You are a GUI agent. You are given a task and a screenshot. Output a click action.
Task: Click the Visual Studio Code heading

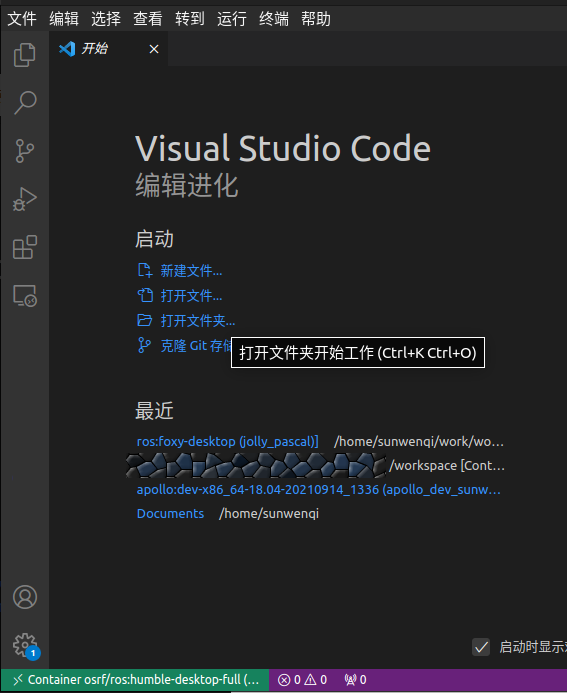click(x=283, y=148)
